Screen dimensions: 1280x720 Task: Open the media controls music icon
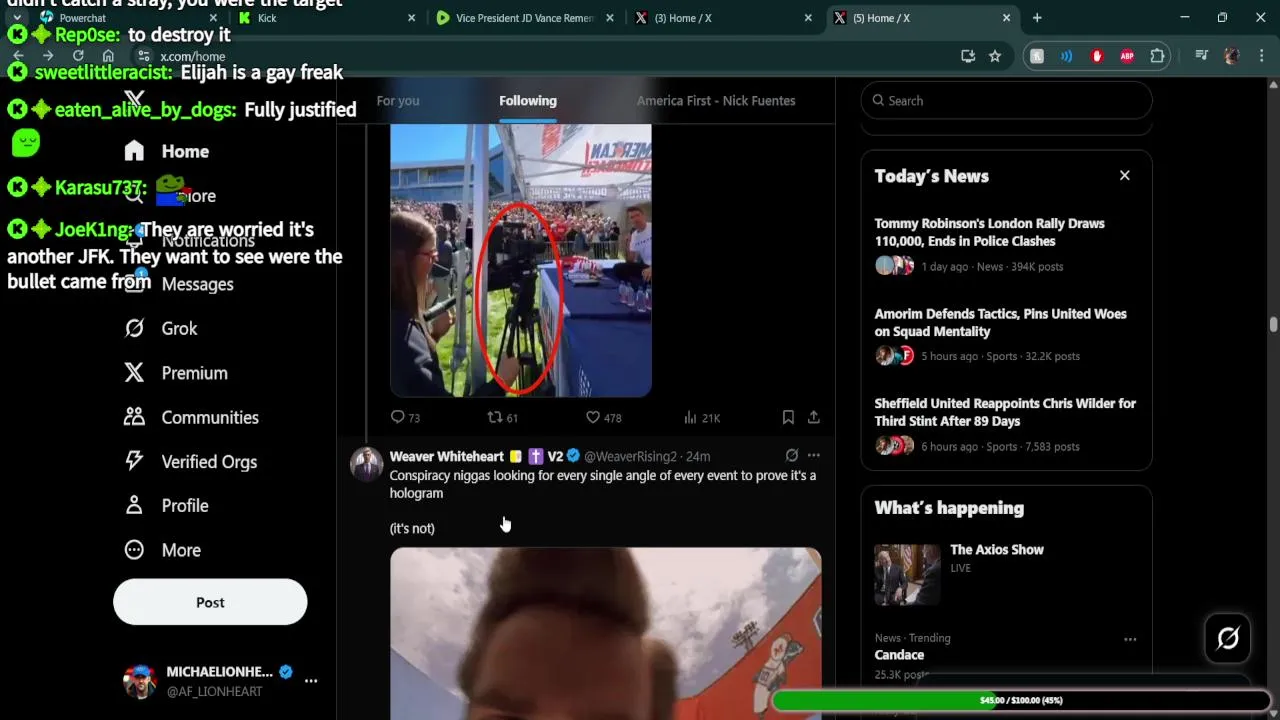tap(1202, 56)
